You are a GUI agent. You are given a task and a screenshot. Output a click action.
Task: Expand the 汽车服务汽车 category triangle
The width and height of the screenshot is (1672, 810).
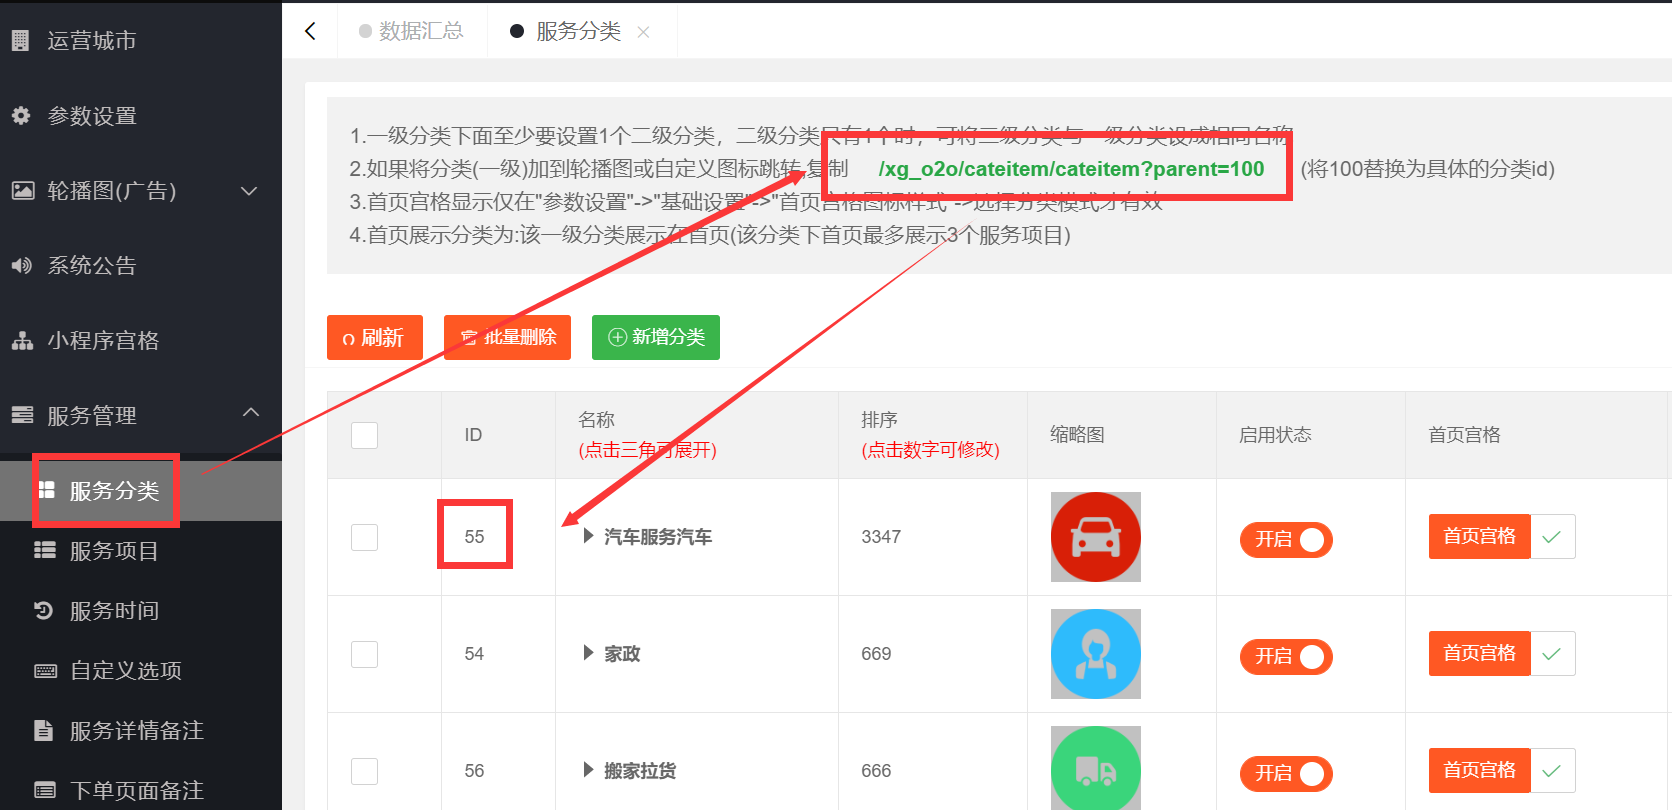coord(588,536)
